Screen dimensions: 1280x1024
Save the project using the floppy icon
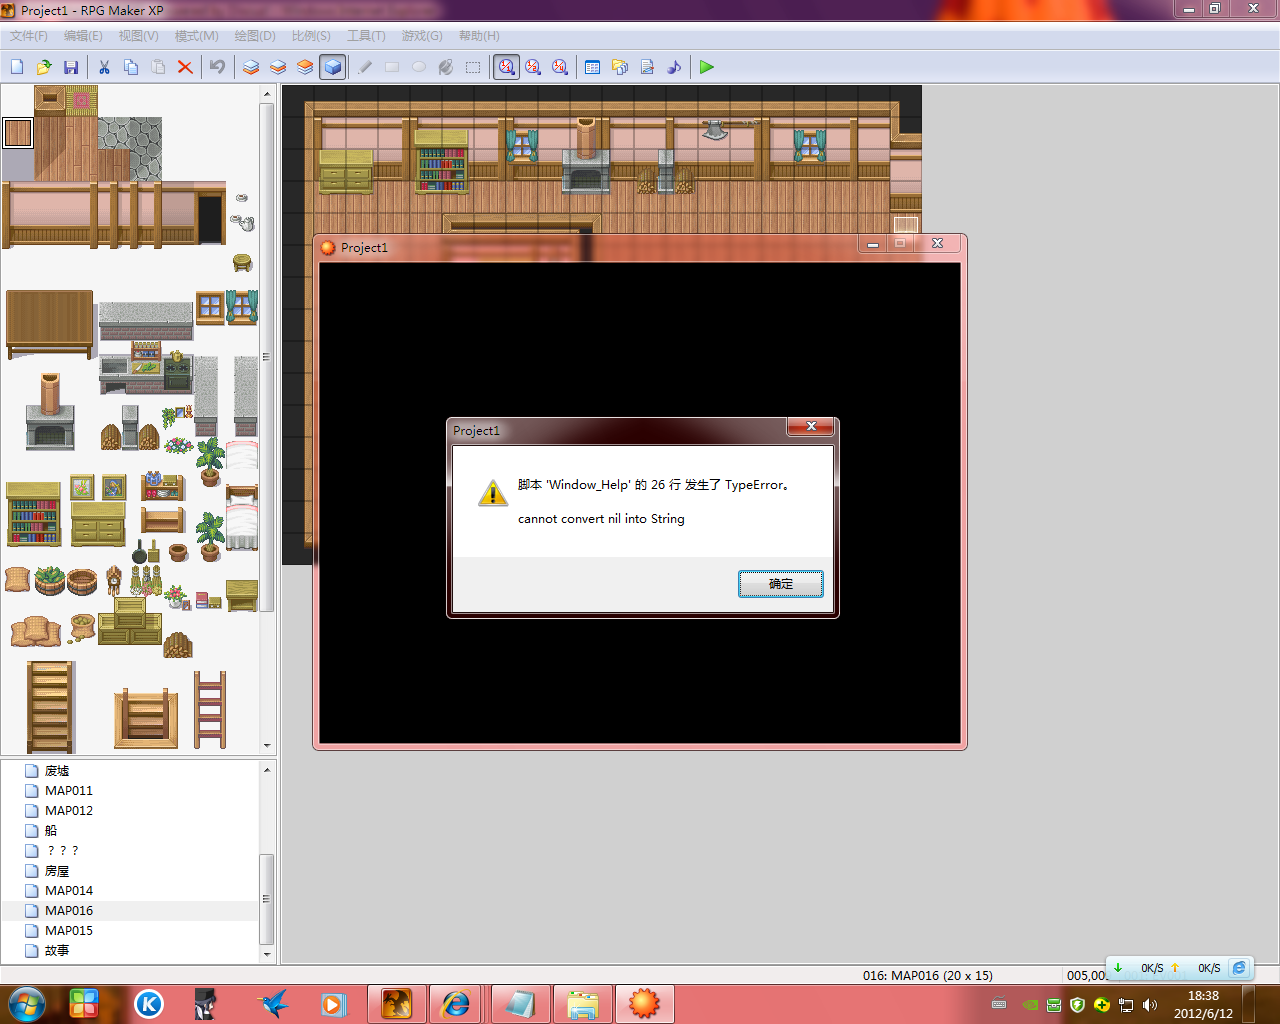point(71,67)
